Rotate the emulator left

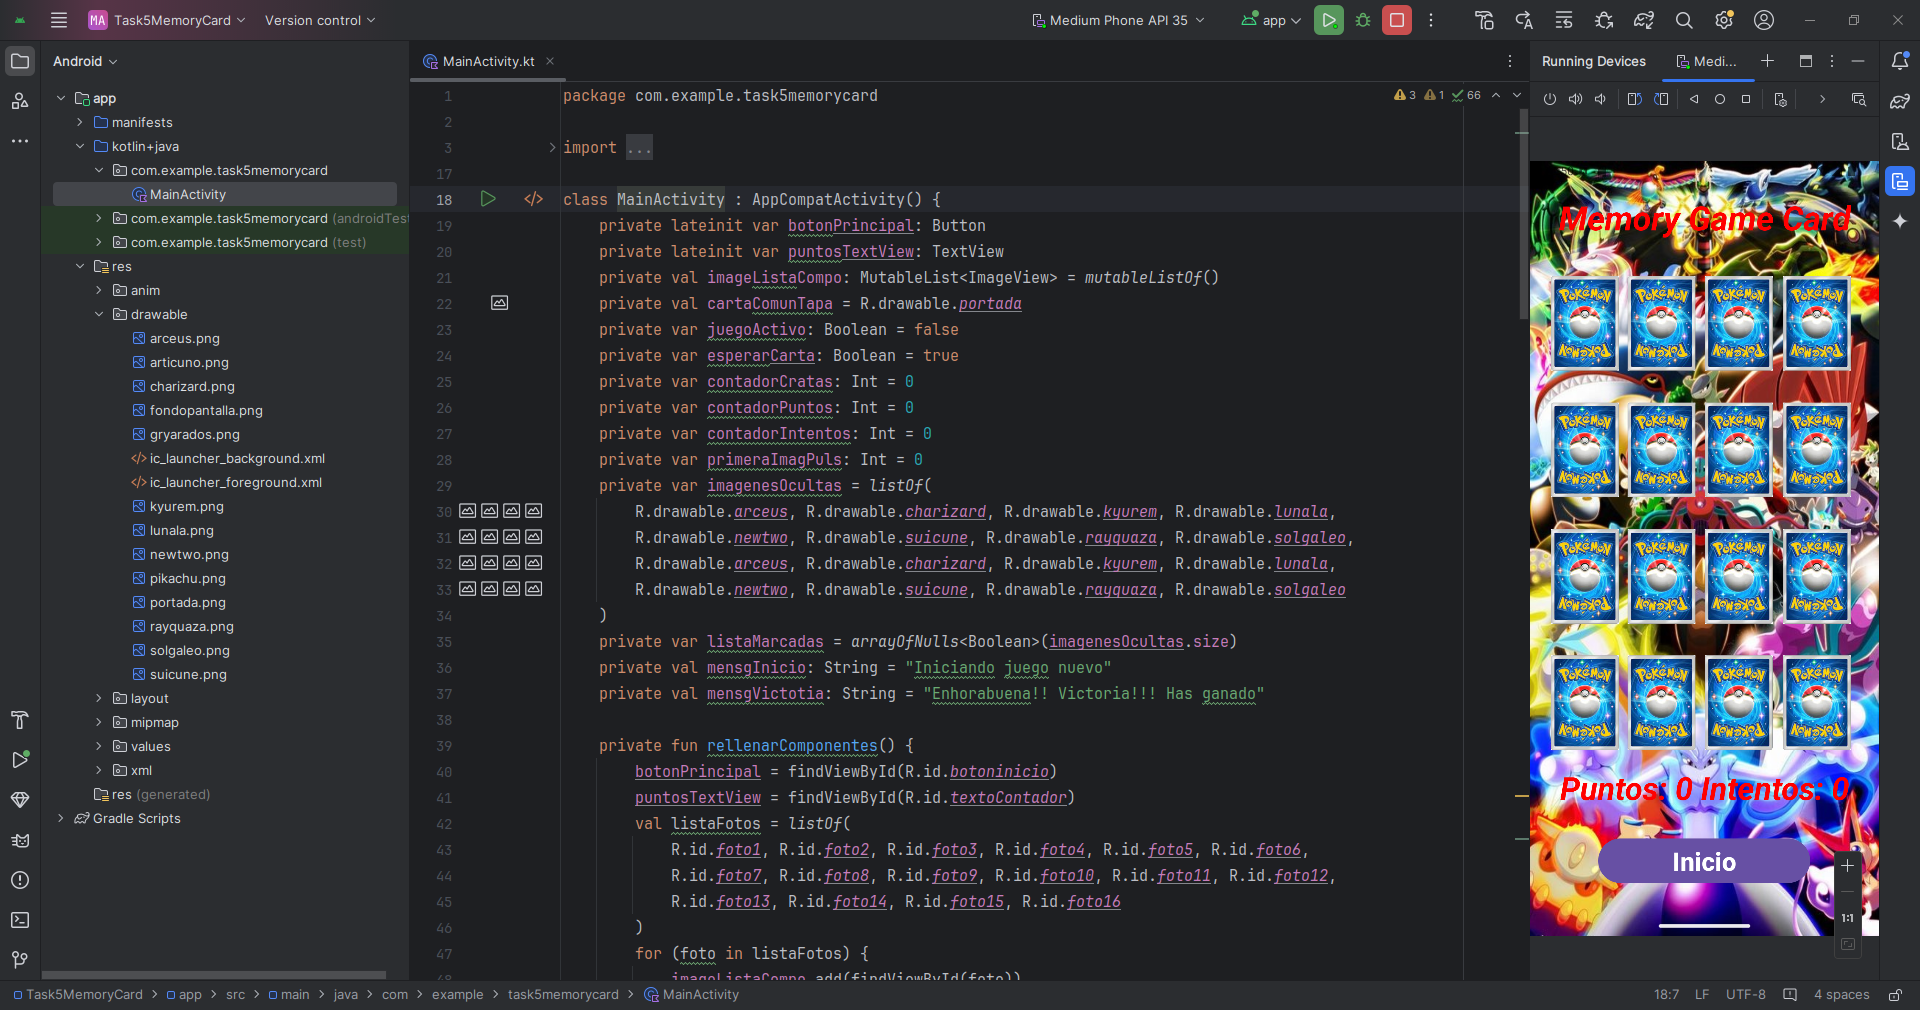coord(1634,99)
